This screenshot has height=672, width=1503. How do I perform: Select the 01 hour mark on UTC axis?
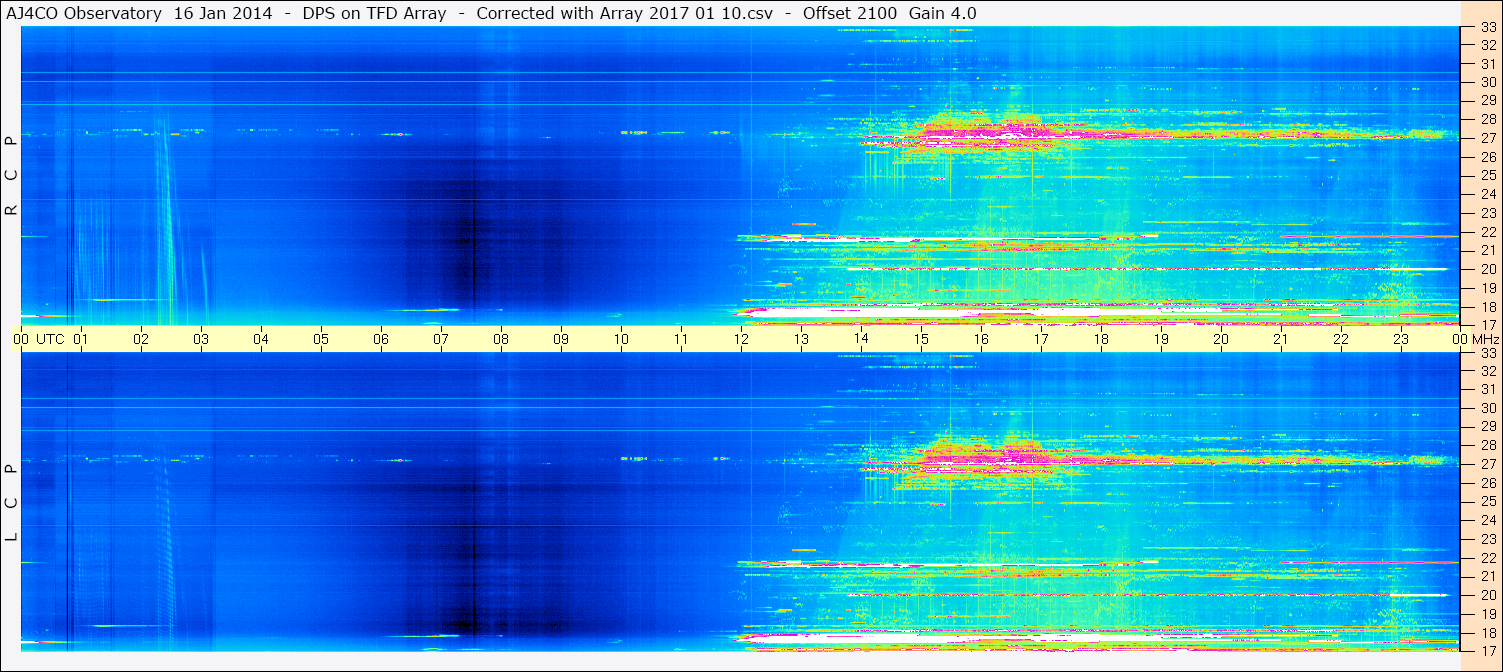[x=81, y=339]
